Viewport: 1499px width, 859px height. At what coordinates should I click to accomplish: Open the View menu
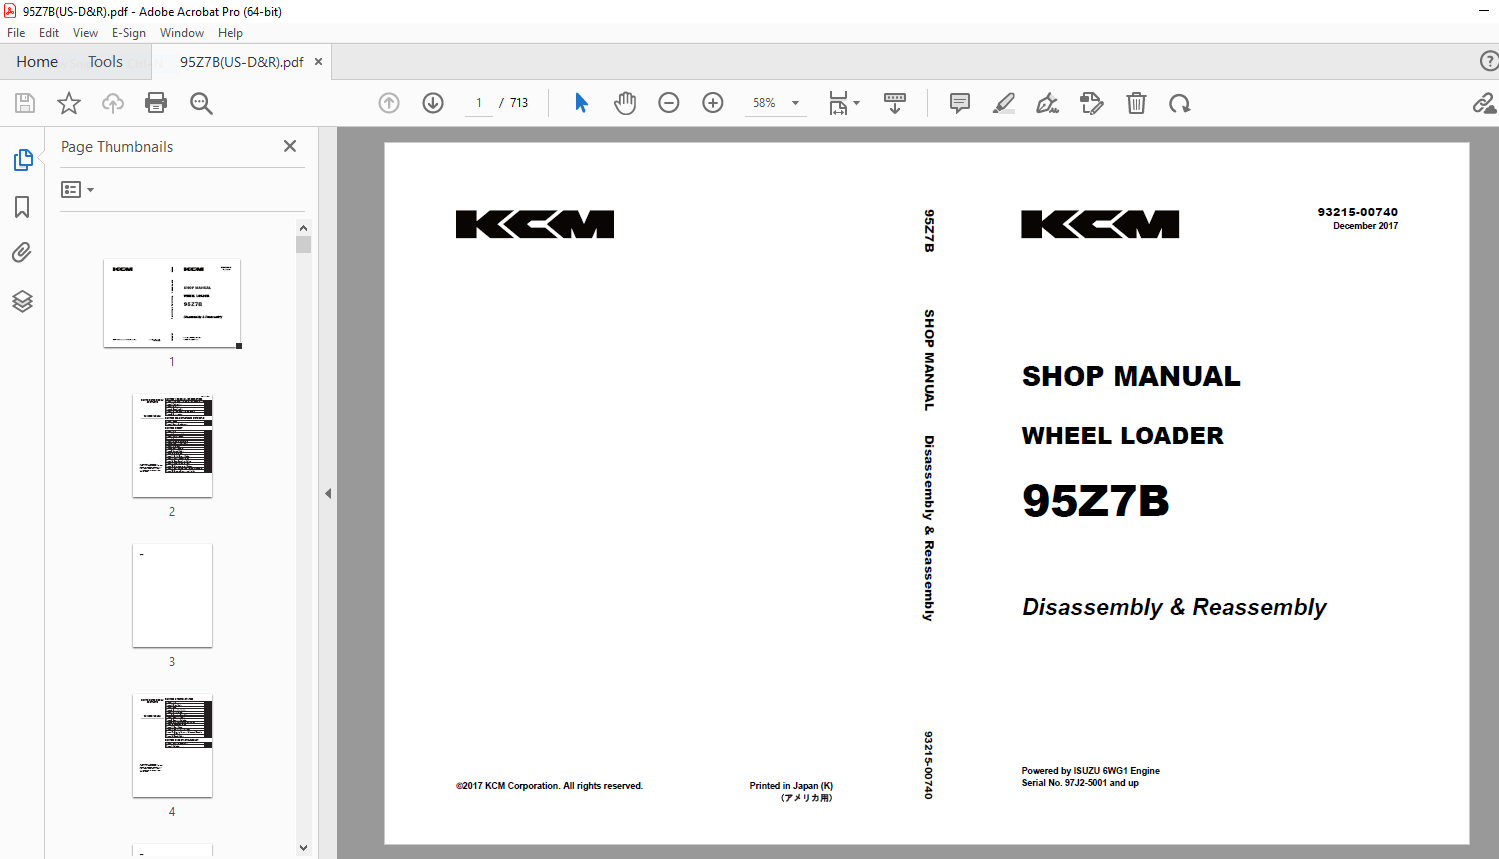[85, 33]
